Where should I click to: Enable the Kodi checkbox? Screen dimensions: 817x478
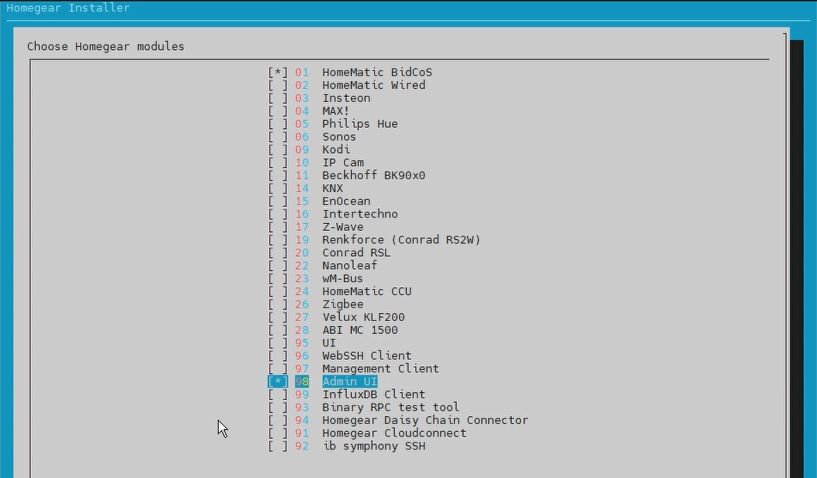tap(278, 150)
